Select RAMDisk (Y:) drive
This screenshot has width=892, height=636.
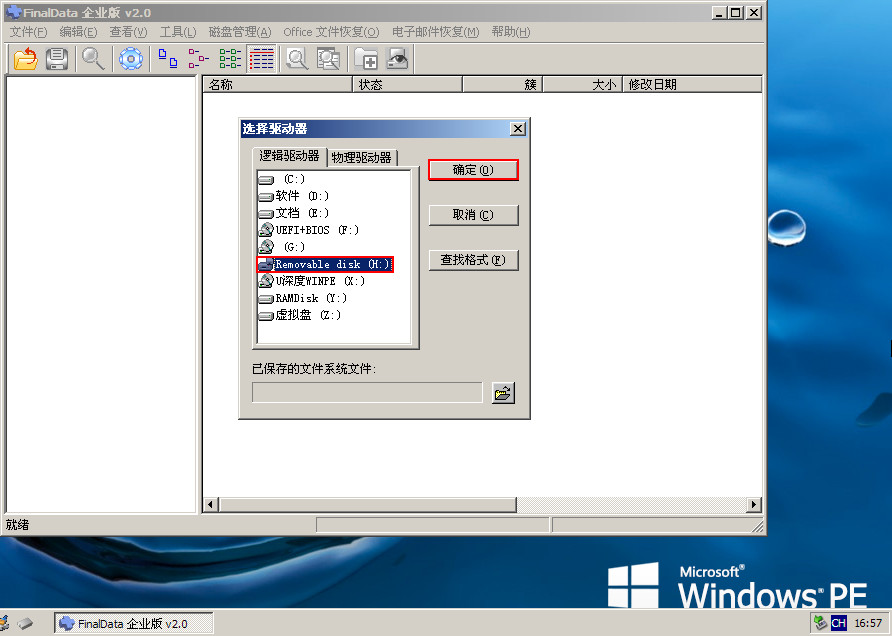coord(303,298)
